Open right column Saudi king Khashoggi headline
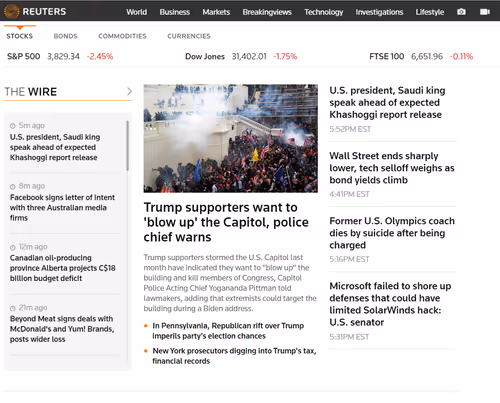Image resolution: width=500 pixels, height=403 pixels. (387, 102)
